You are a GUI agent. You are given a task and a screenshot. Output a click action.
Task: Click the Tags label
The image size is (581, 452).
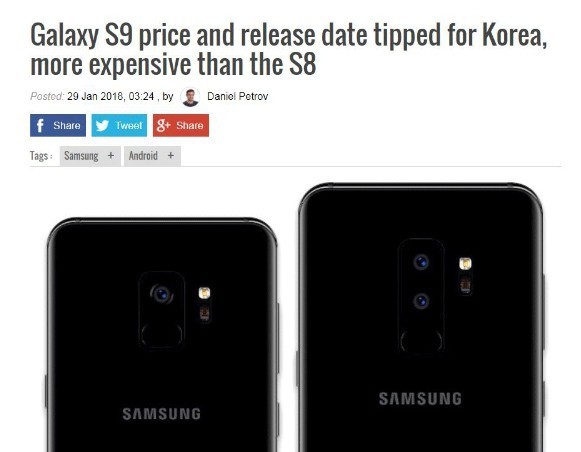[41, 156]
